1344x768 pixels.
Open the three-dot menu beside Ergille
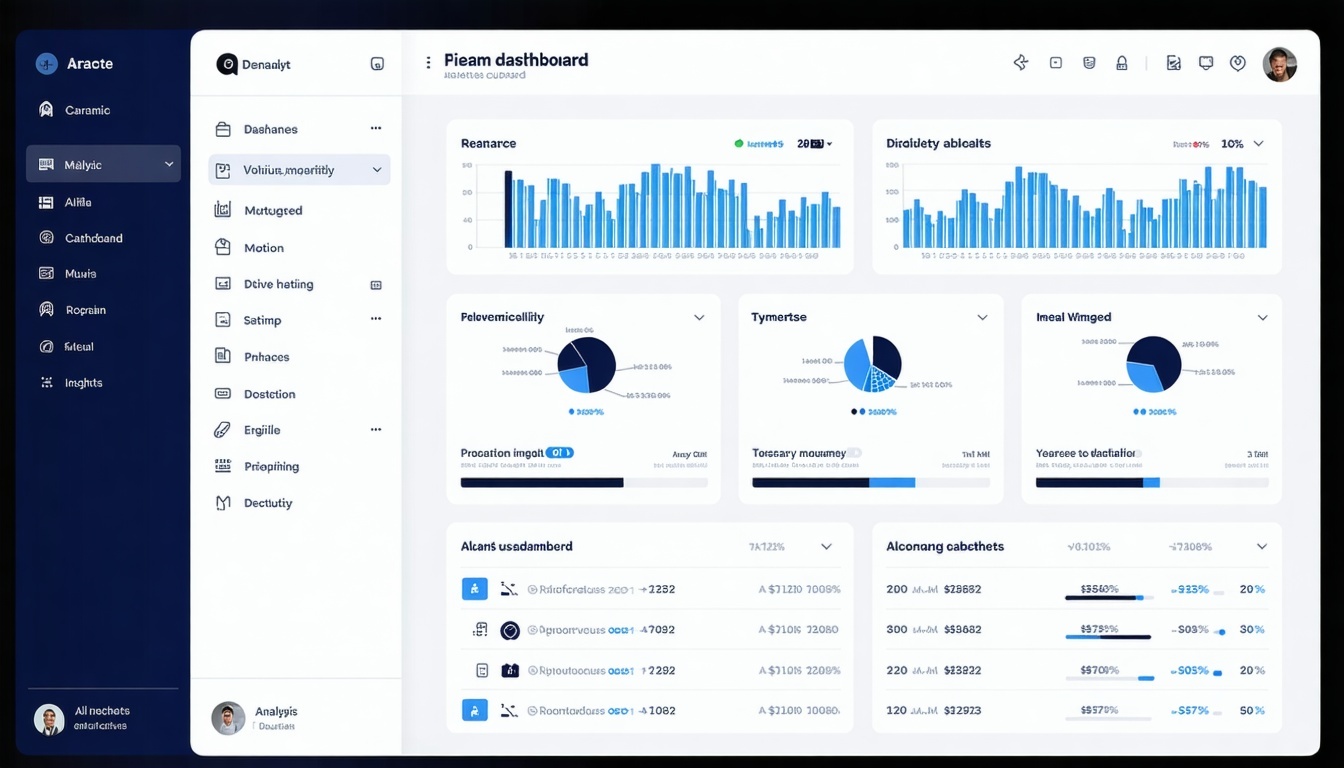376,429
